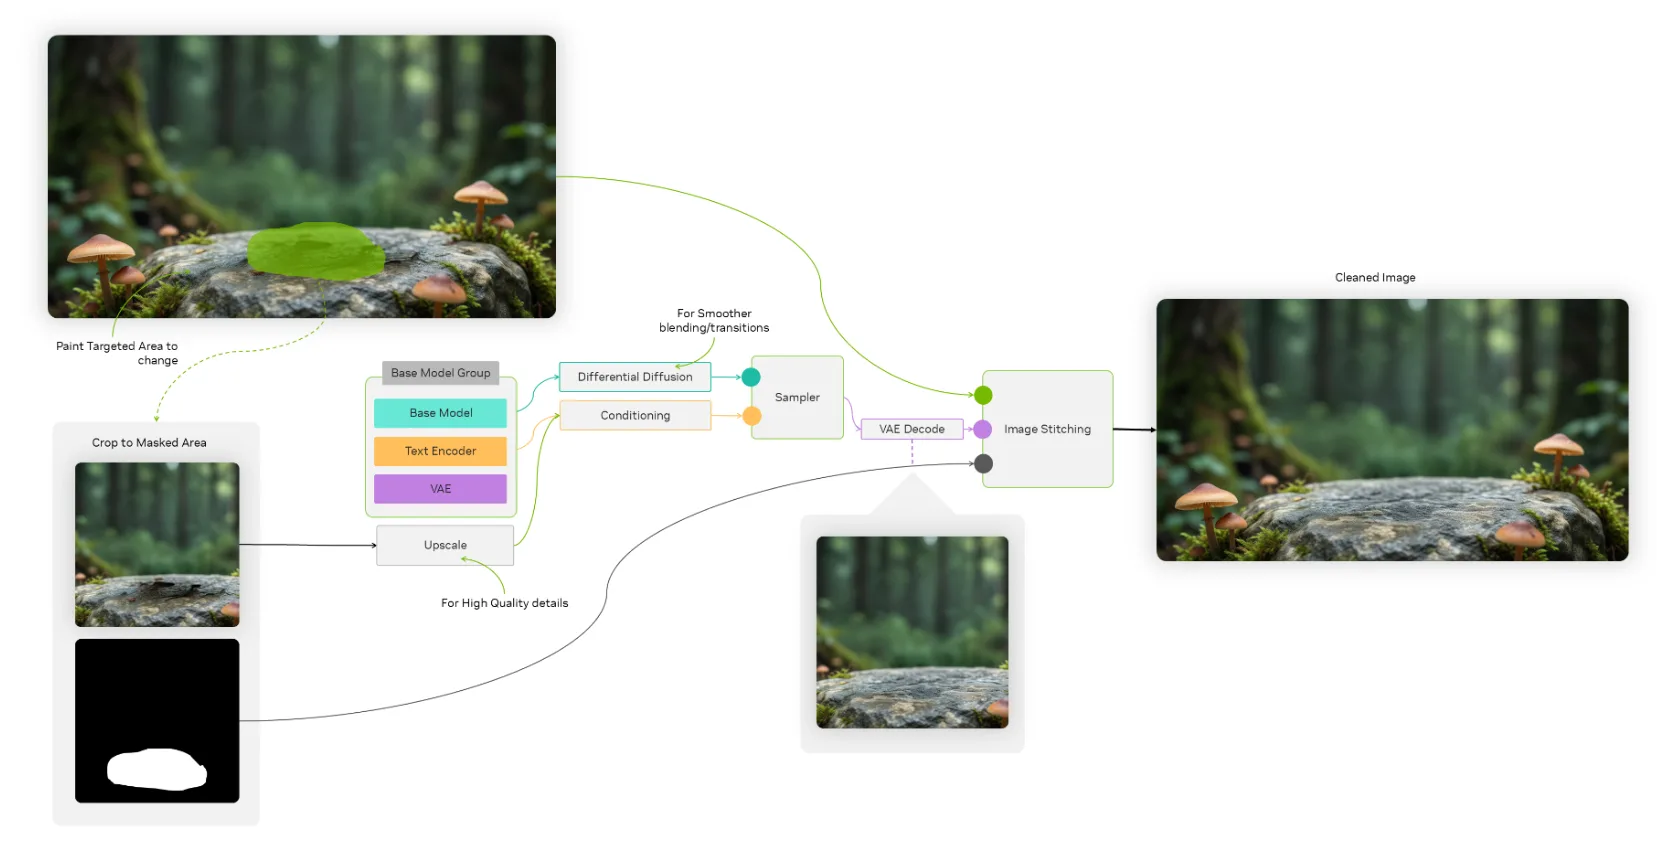Open the VAE Decode preview image
This screenshot has width=1657, height=858.
click(x=912, y=632)
